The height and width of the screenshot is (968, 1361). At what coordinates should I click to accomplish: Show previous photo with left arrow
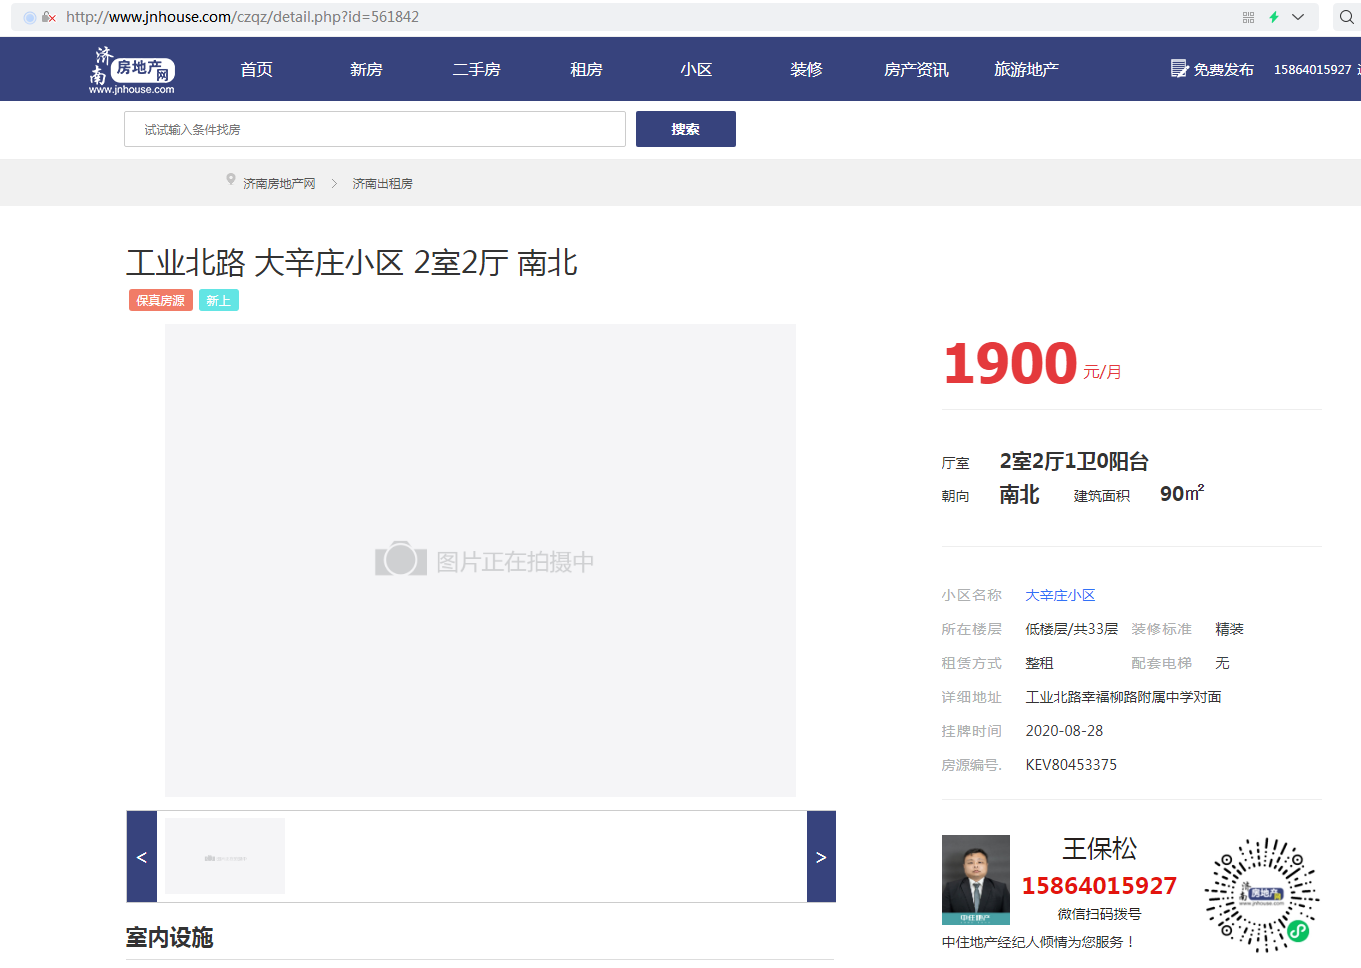(x=142, y=857)
